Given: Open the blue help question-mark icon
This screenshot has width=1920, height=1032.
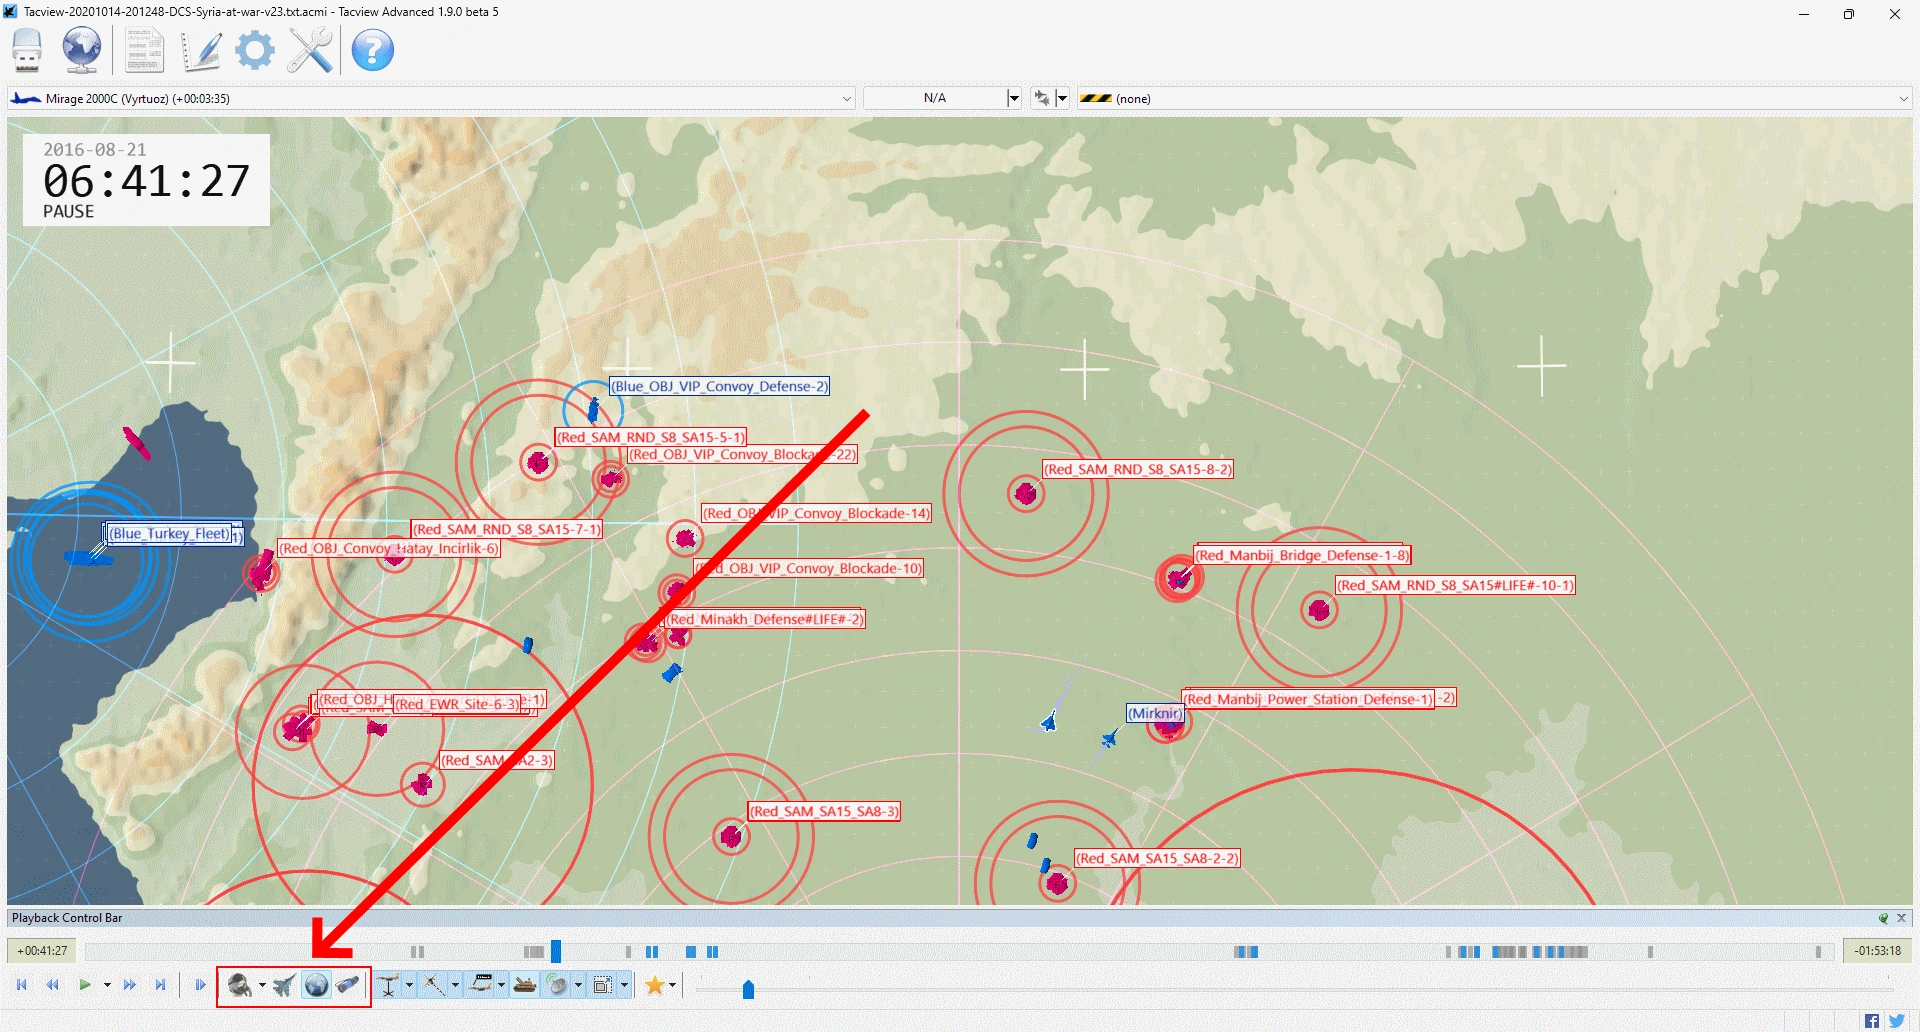Looking at the screenshot, I should point(373,50).
